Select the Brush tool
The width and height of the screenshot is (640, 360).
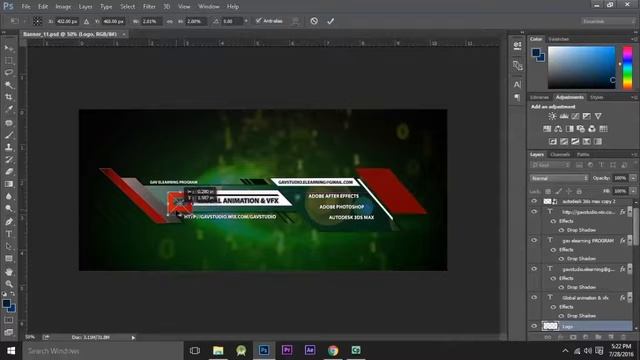(9, 135)
